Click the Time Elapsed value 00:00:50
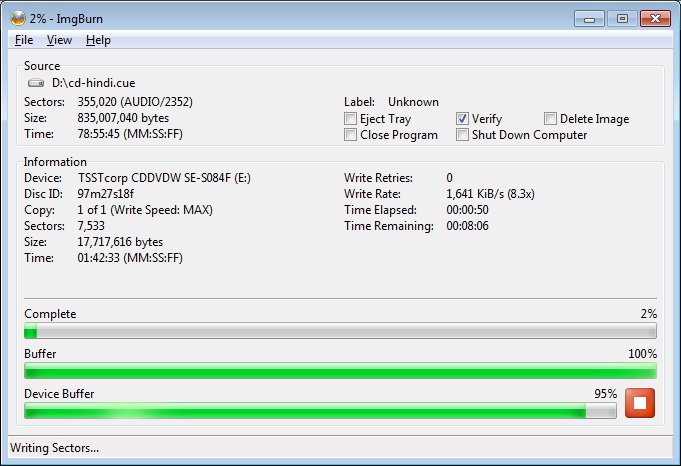Viewport: 681px width, 466px height. click(467, 210)
